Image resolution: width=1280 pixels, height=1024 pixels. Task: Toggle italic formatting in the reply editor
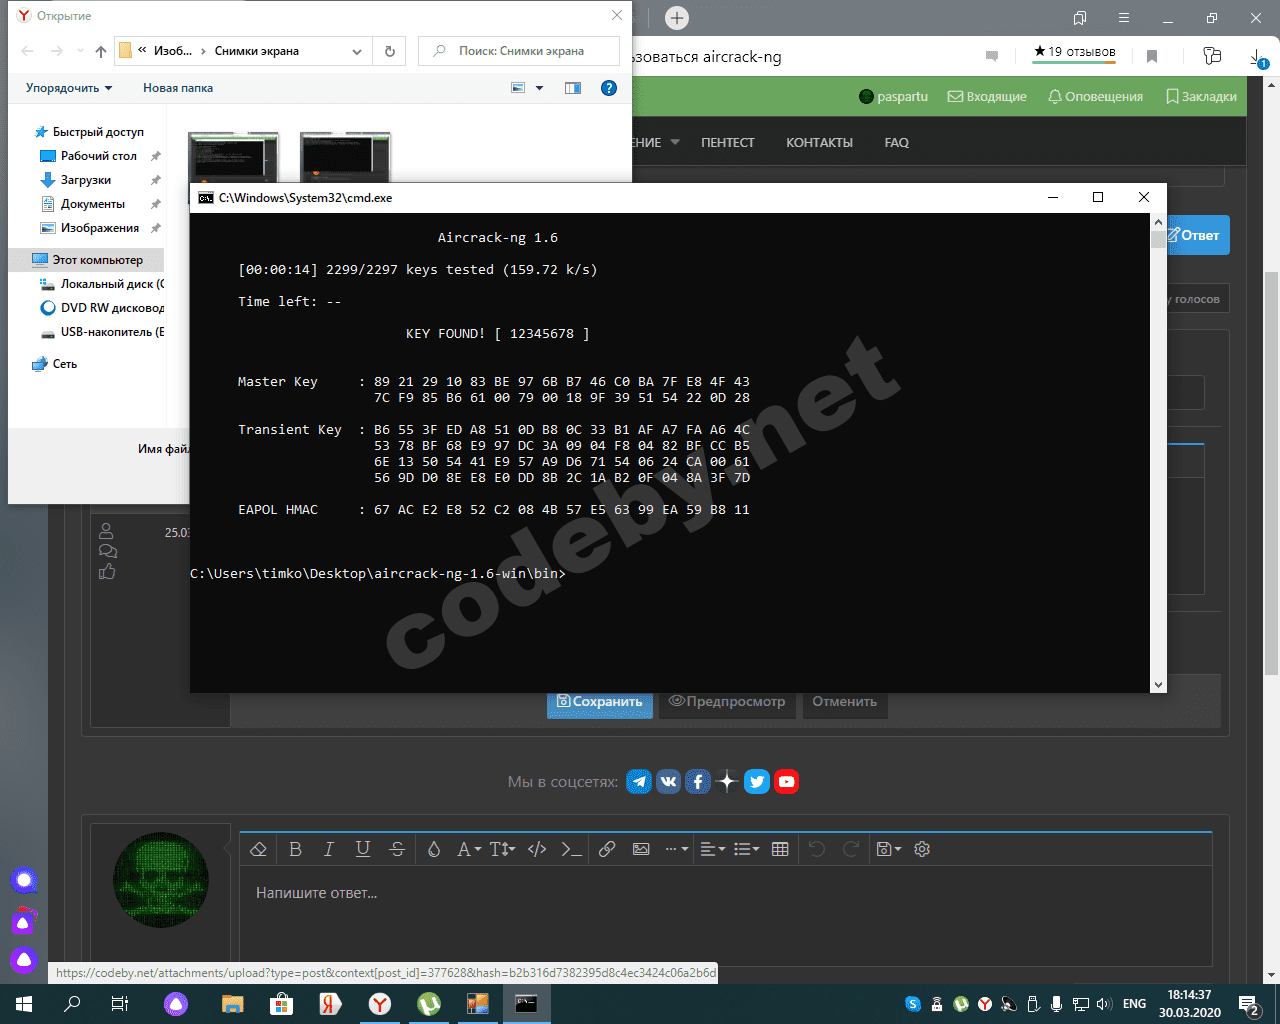point(329,849)
